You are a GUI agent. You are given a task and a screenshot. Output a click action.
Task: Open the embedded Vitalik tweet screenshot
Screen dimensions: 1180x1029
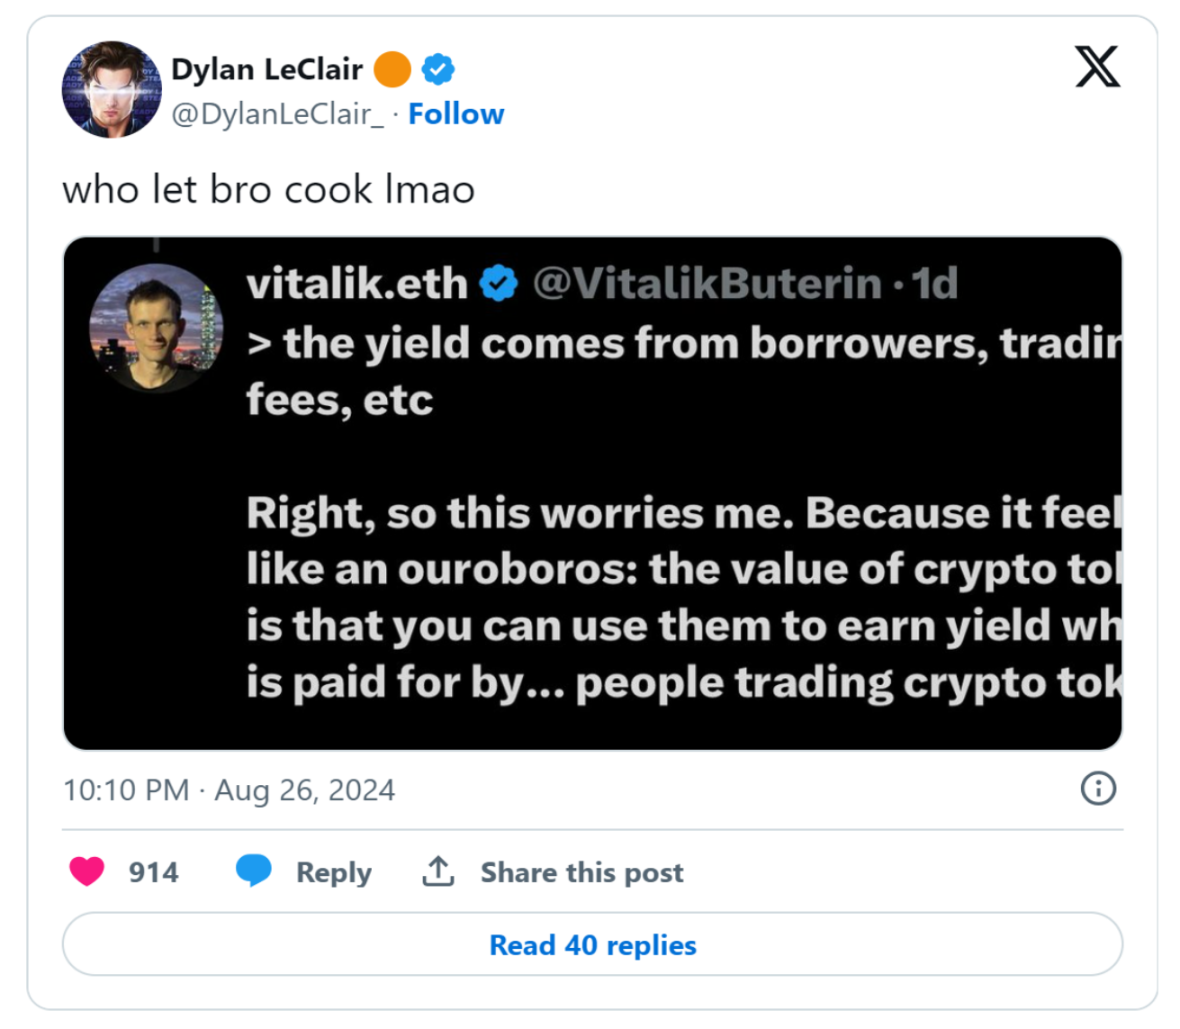[592, 492]
